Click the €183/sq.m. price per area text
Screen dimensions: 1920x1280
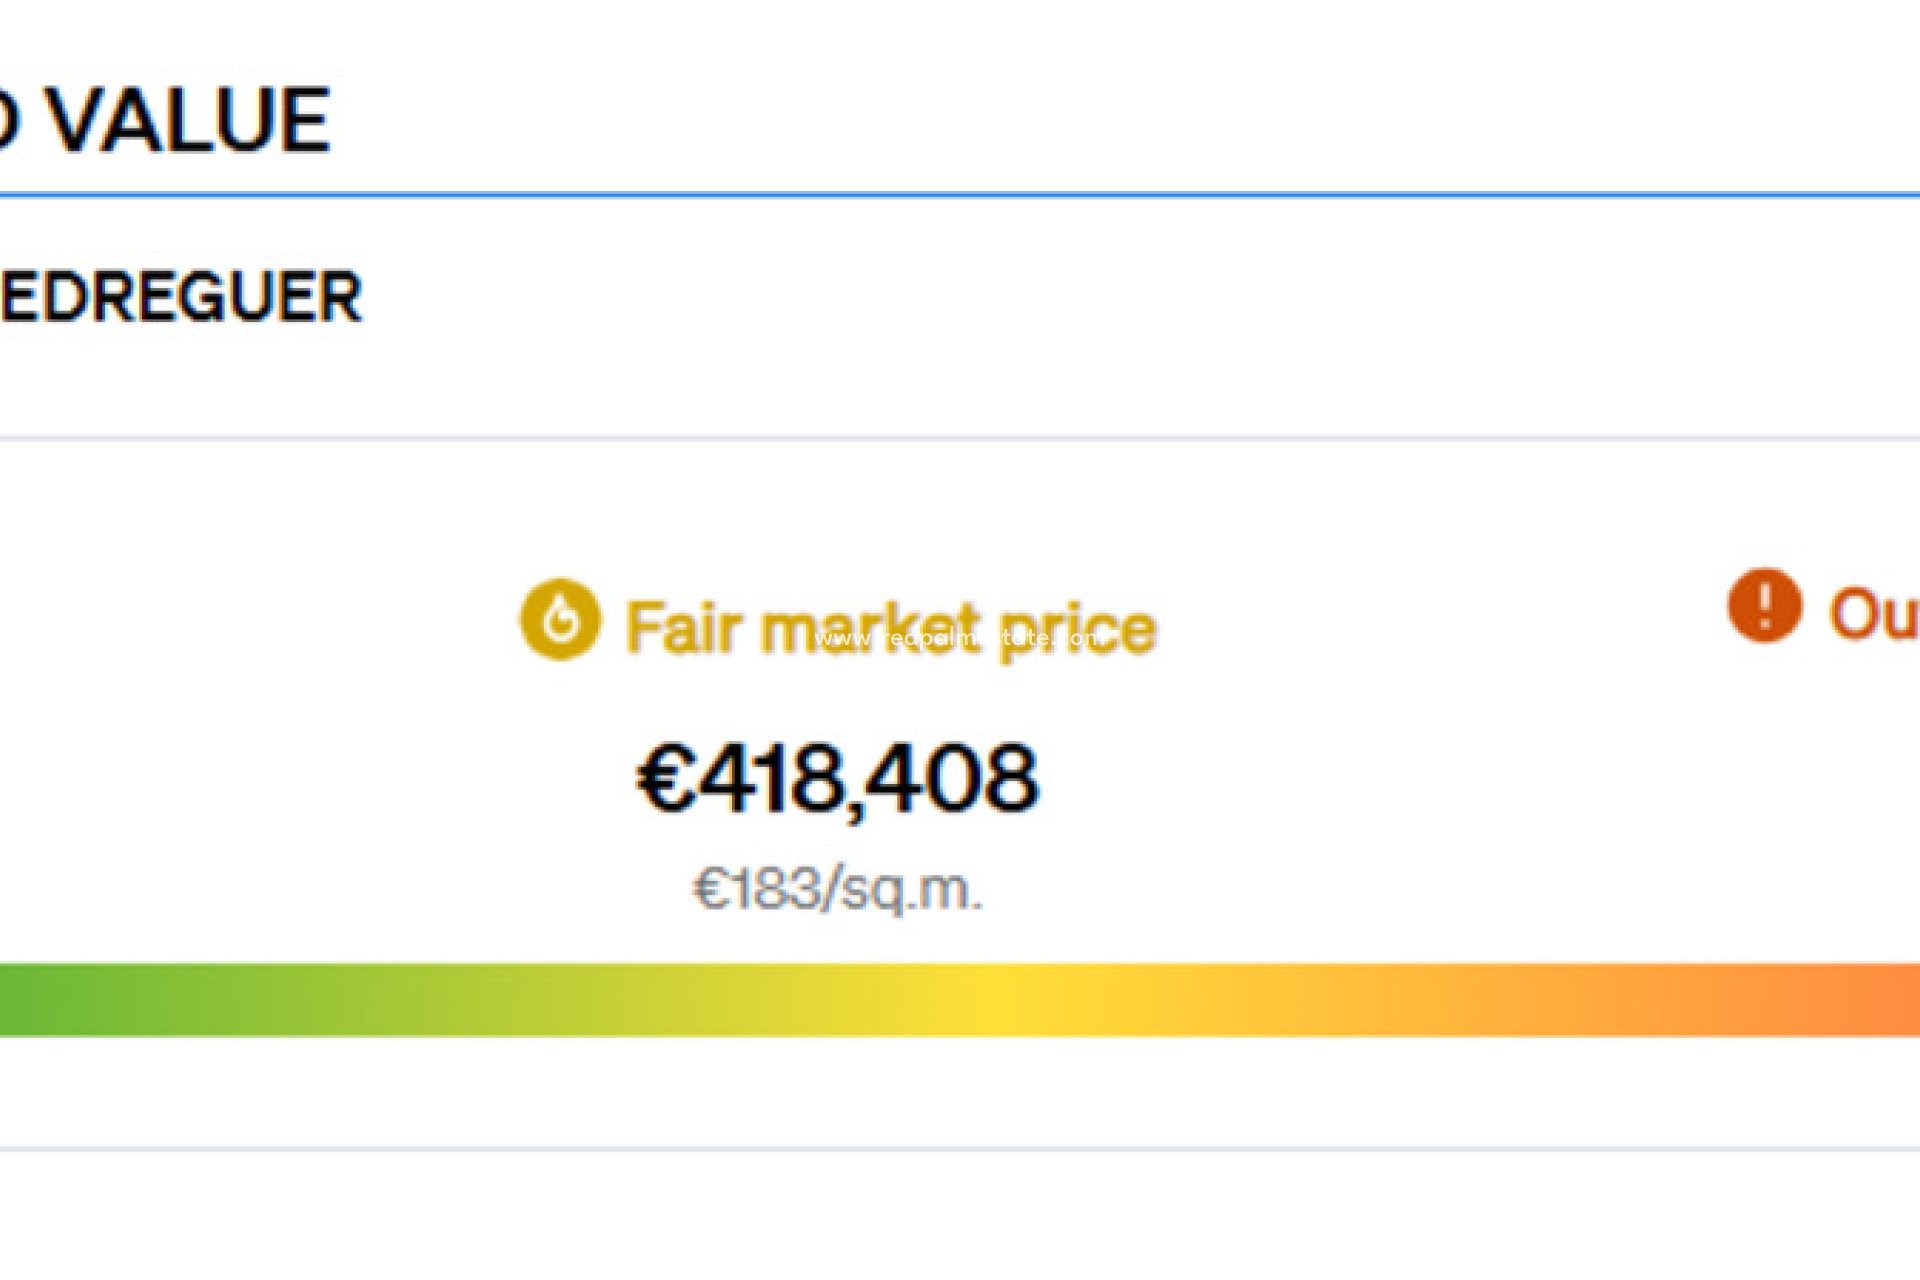point(838,889)
